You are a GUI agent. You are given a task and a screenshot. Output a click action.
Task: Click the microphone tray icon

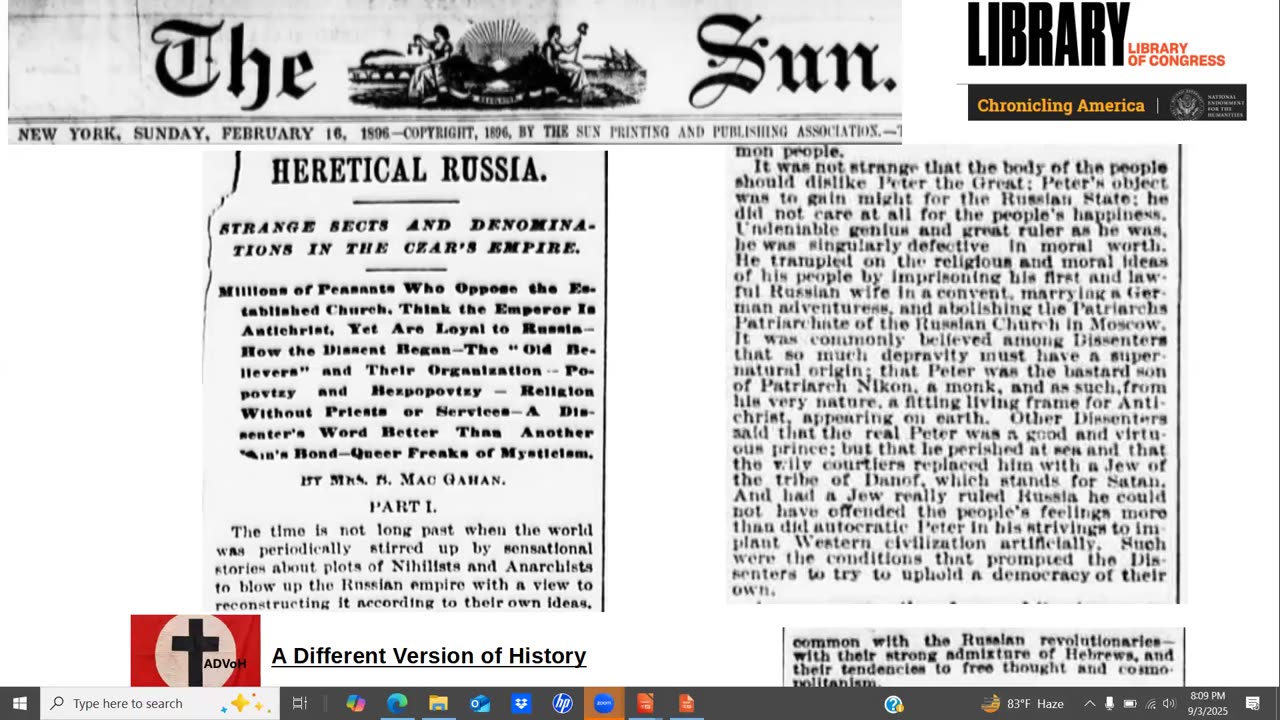pos(1110,704)
